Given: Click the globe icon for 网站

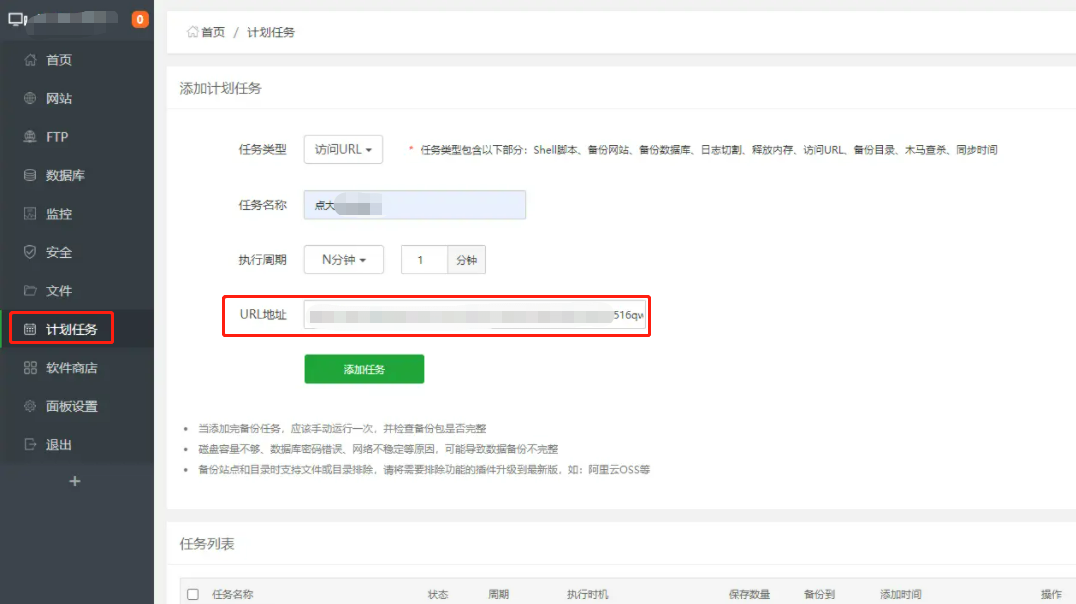Looking at the screenshot, I should [x=30, y=98].
